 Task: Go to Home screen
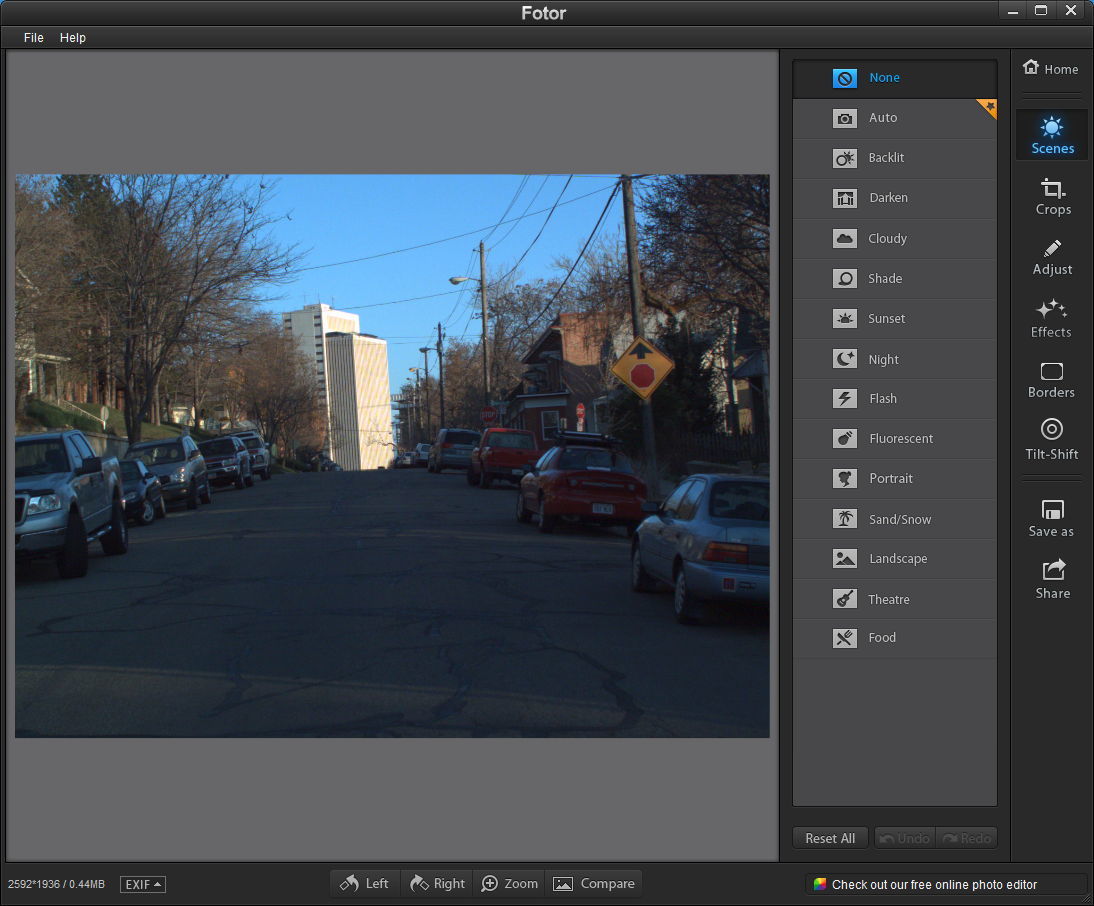1051,68
